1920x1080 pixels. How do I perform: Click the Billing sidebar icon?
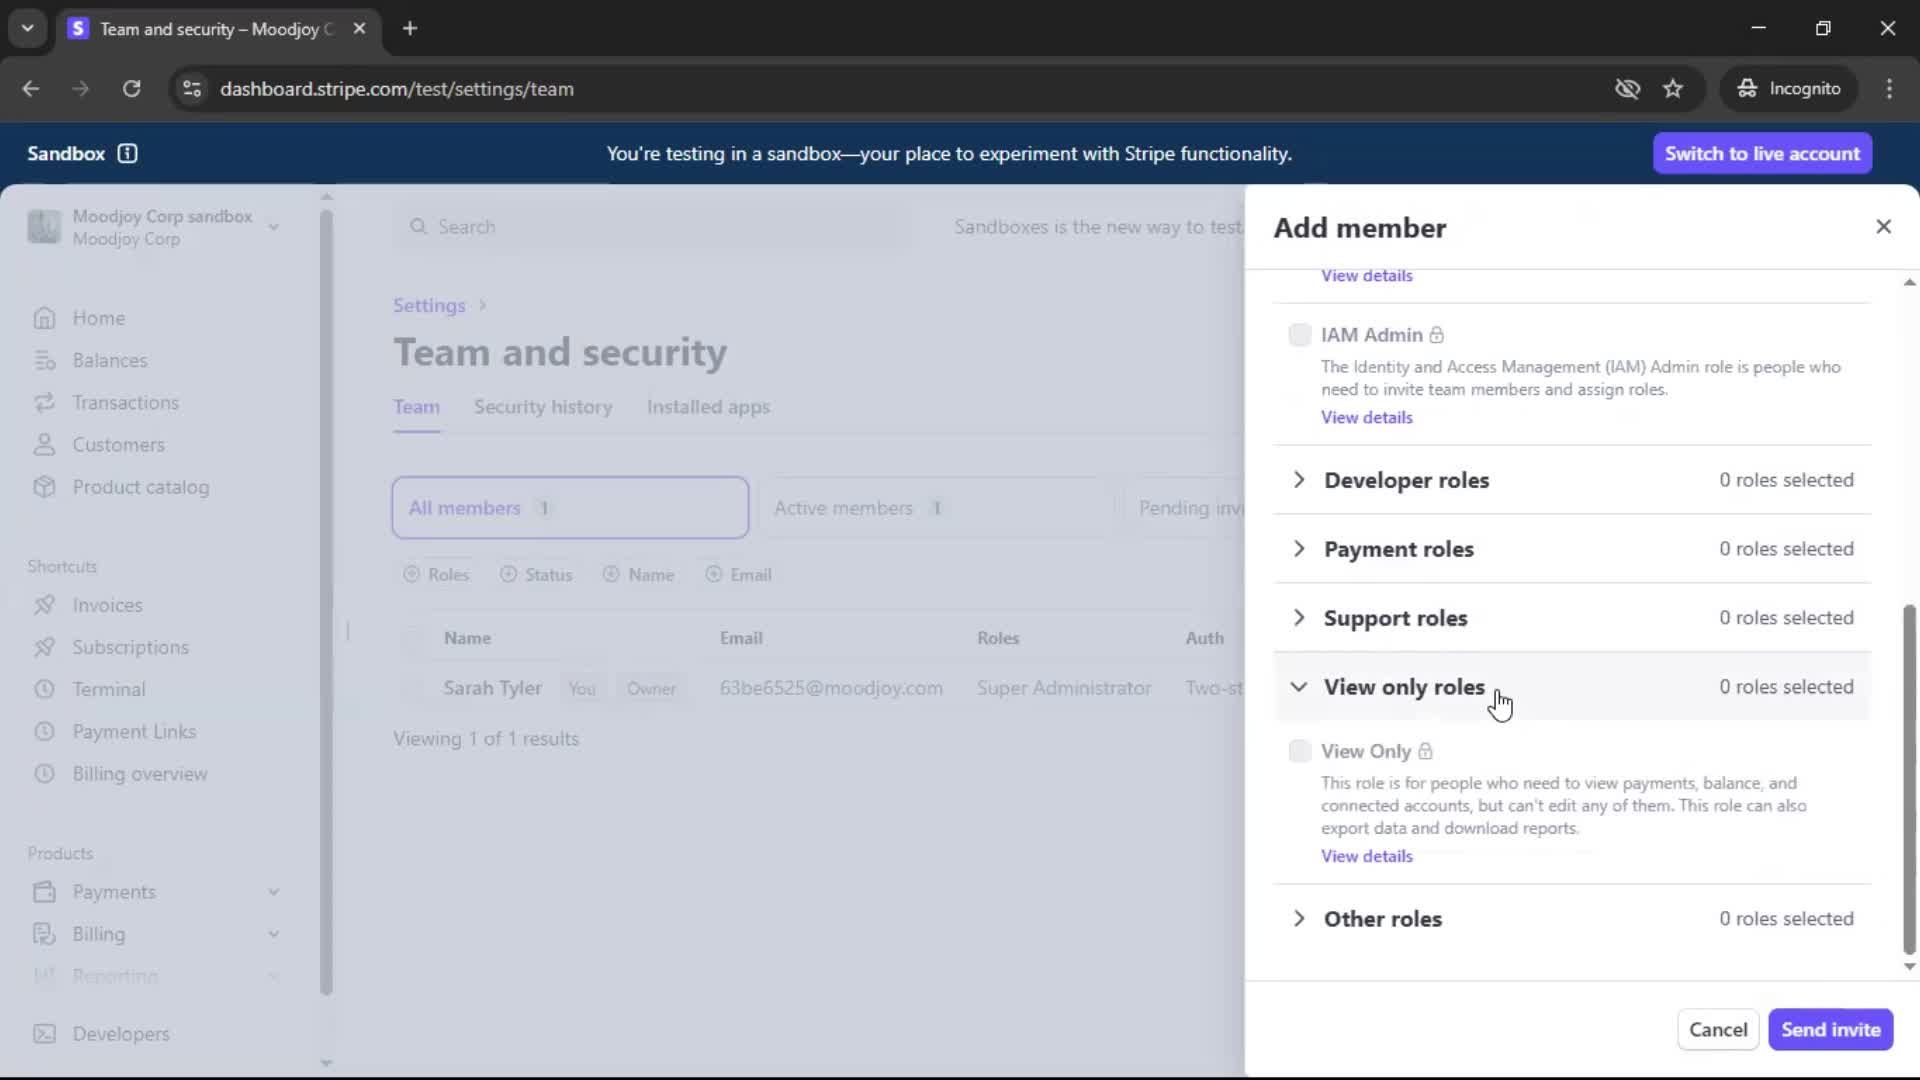[x=44, y=934]
